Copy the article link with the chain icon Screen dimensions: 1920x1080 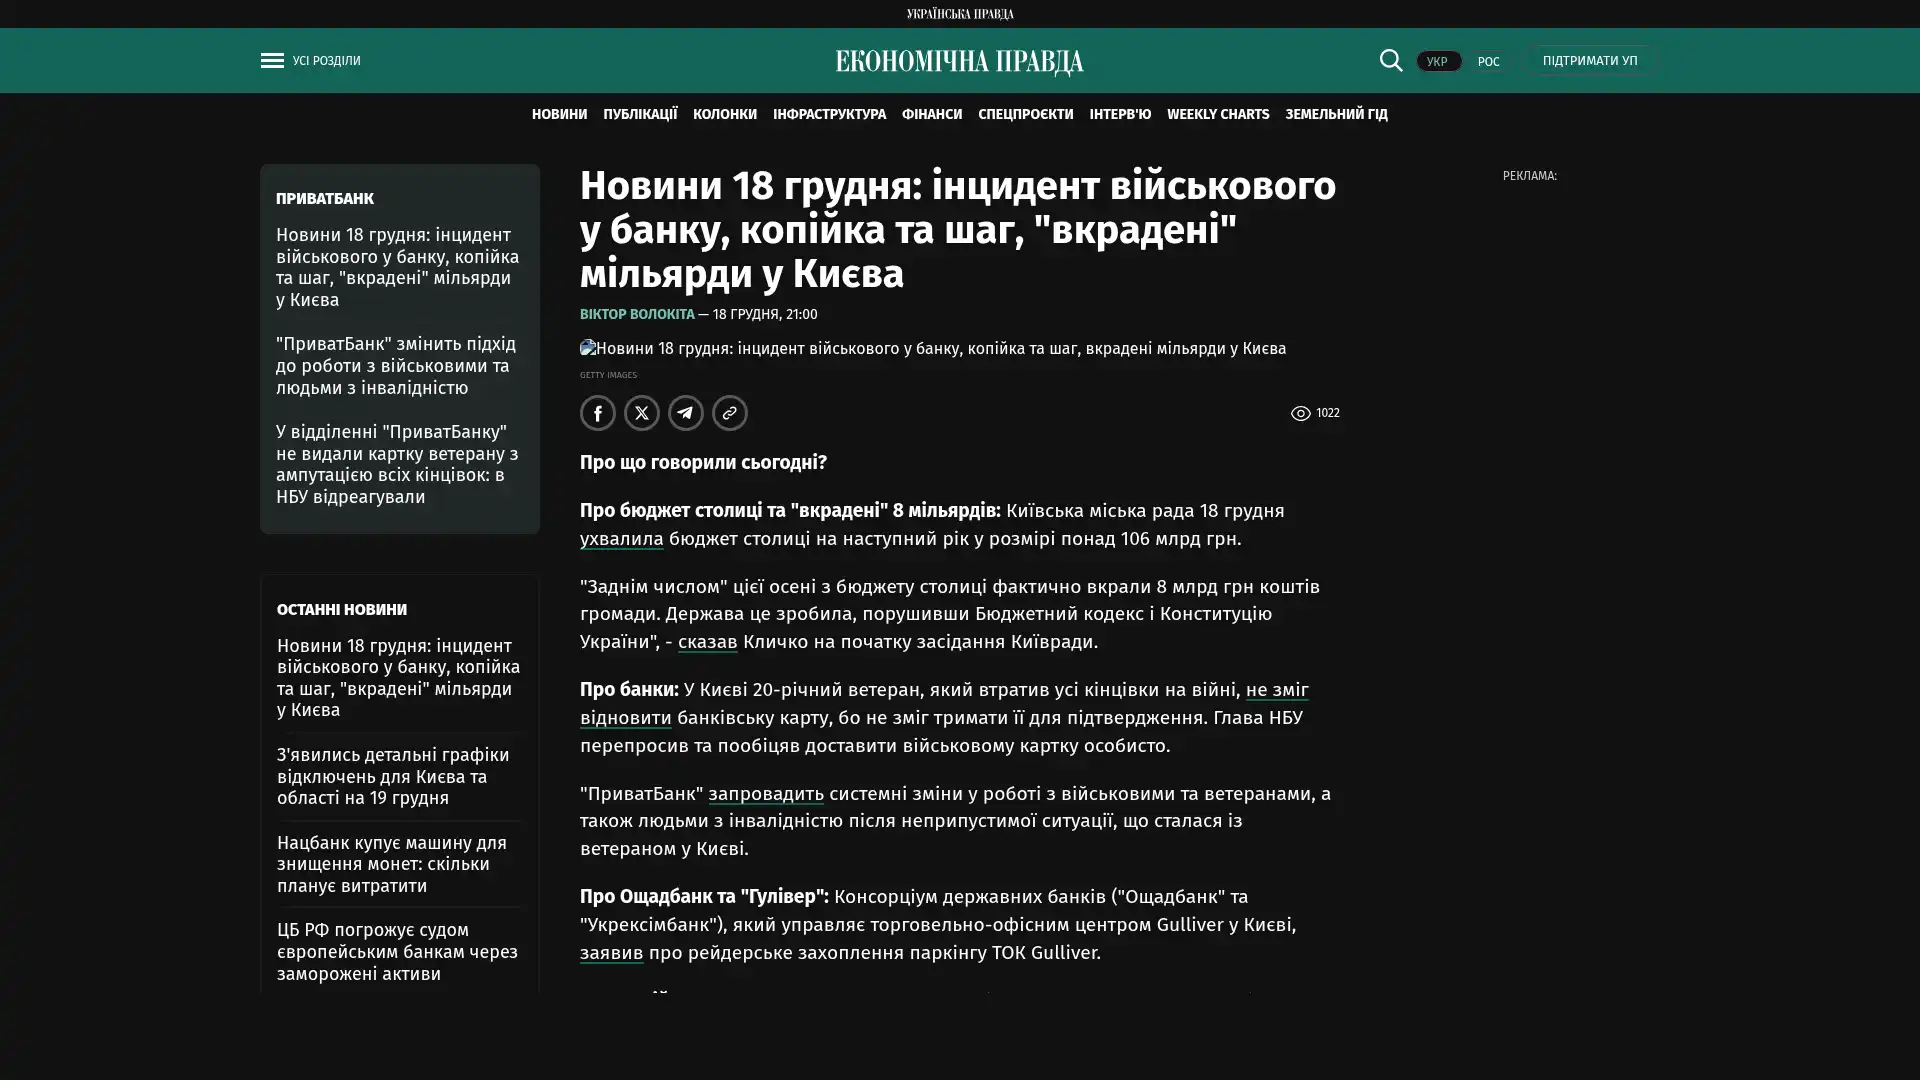[730, 413]
